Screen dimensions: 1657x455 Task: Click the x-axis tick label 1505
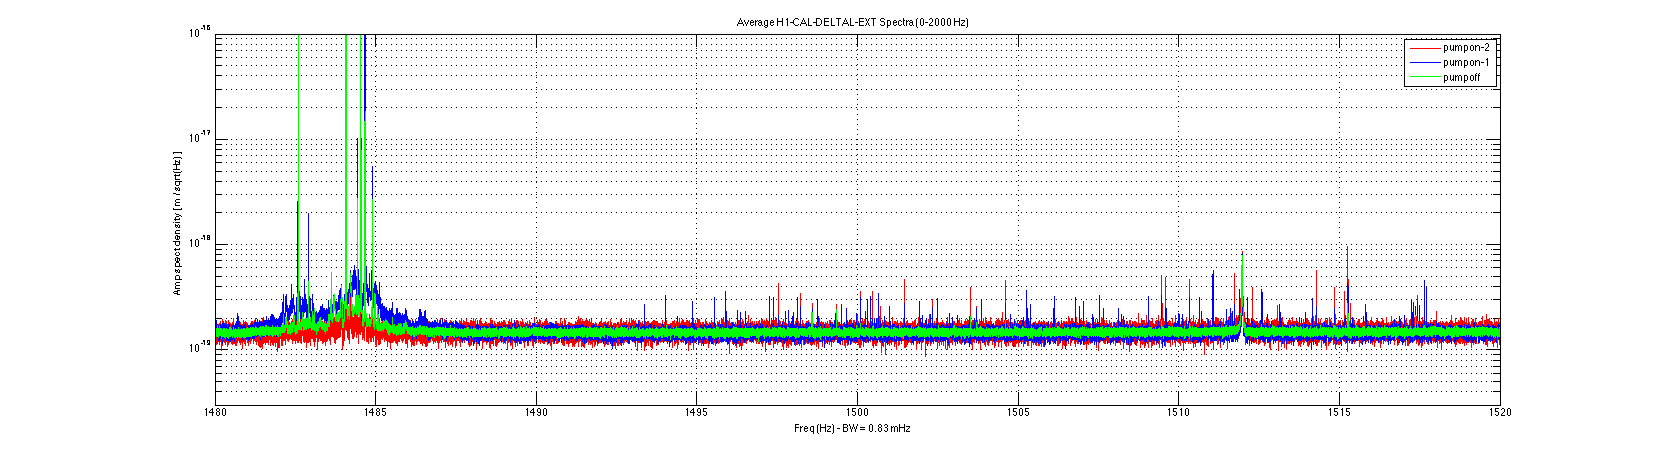(x=1018, y=411)
